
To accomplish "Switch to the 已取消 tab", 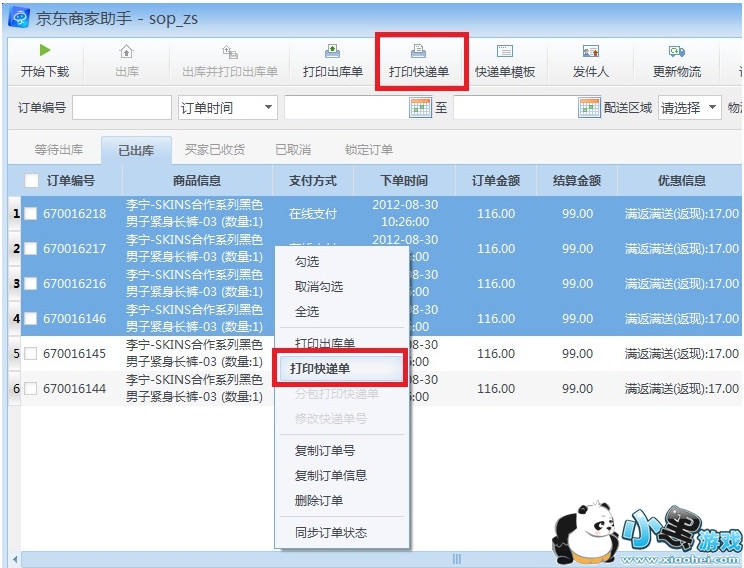I will [x=293, y=150].
